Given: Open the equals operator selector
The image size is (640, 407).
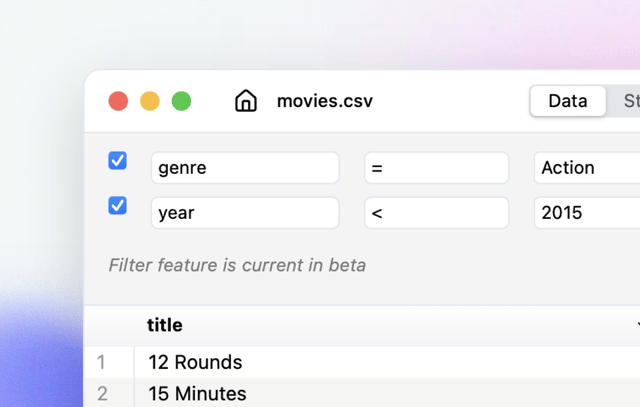Looking at the screenshot, I should (x=436, y=168).
